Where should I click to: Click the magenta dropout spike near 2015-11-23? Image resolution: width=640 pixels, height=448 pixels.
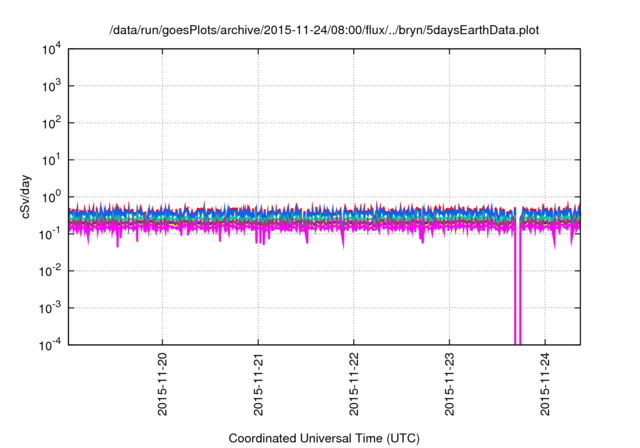tap(518, 286)
